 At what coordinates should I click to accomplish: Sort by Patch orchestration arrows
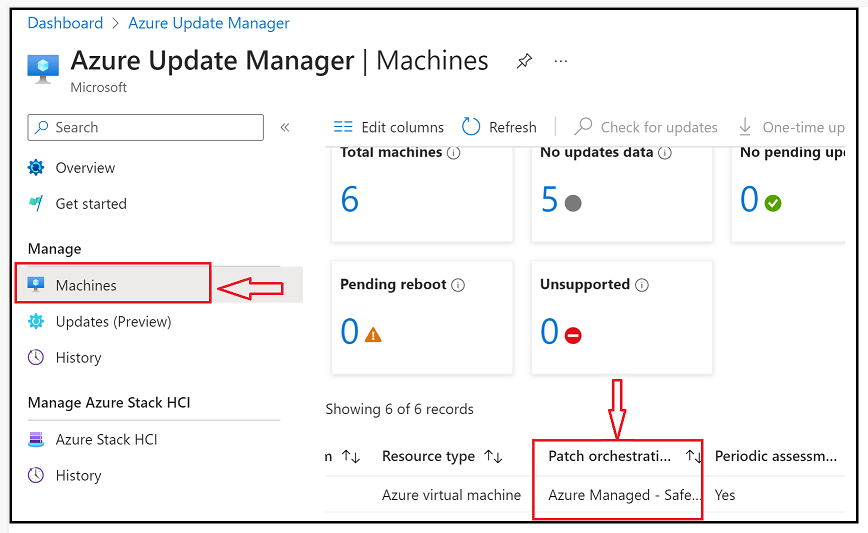coord(693,456)
